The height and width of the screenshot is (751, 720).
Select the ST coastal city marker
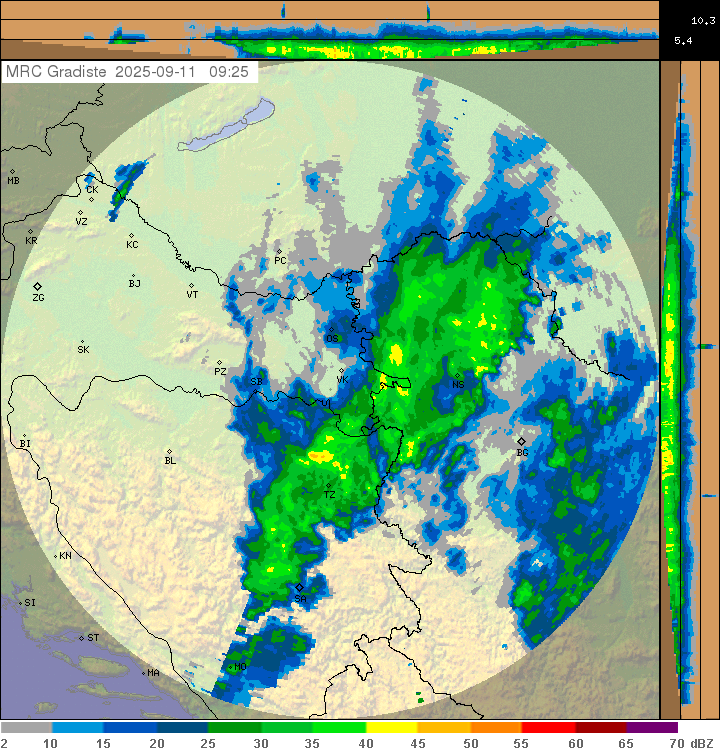coord(82,637)
